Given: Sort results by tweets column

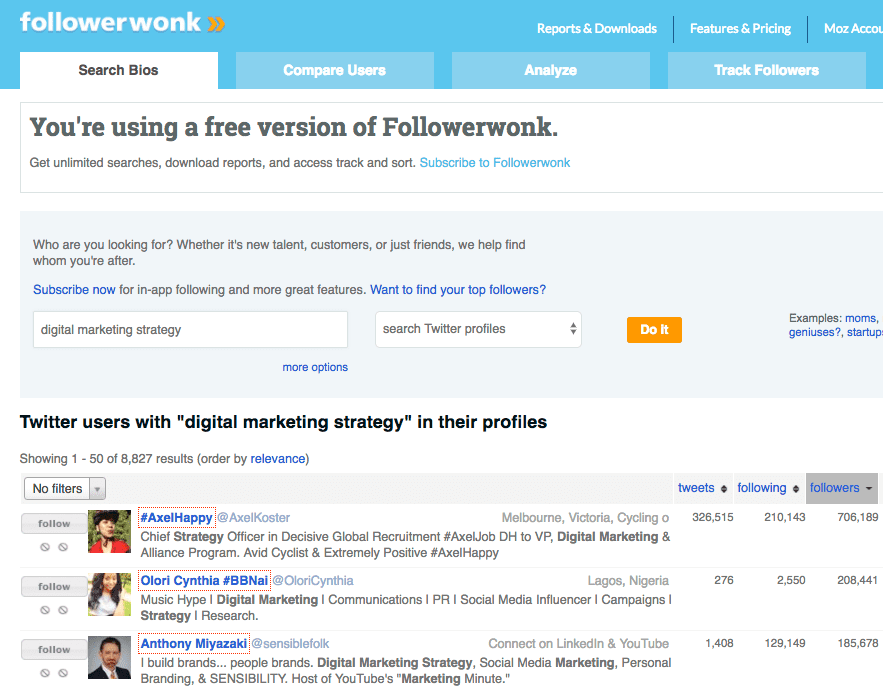Looking at the screenshot, I should coord(702,488).
